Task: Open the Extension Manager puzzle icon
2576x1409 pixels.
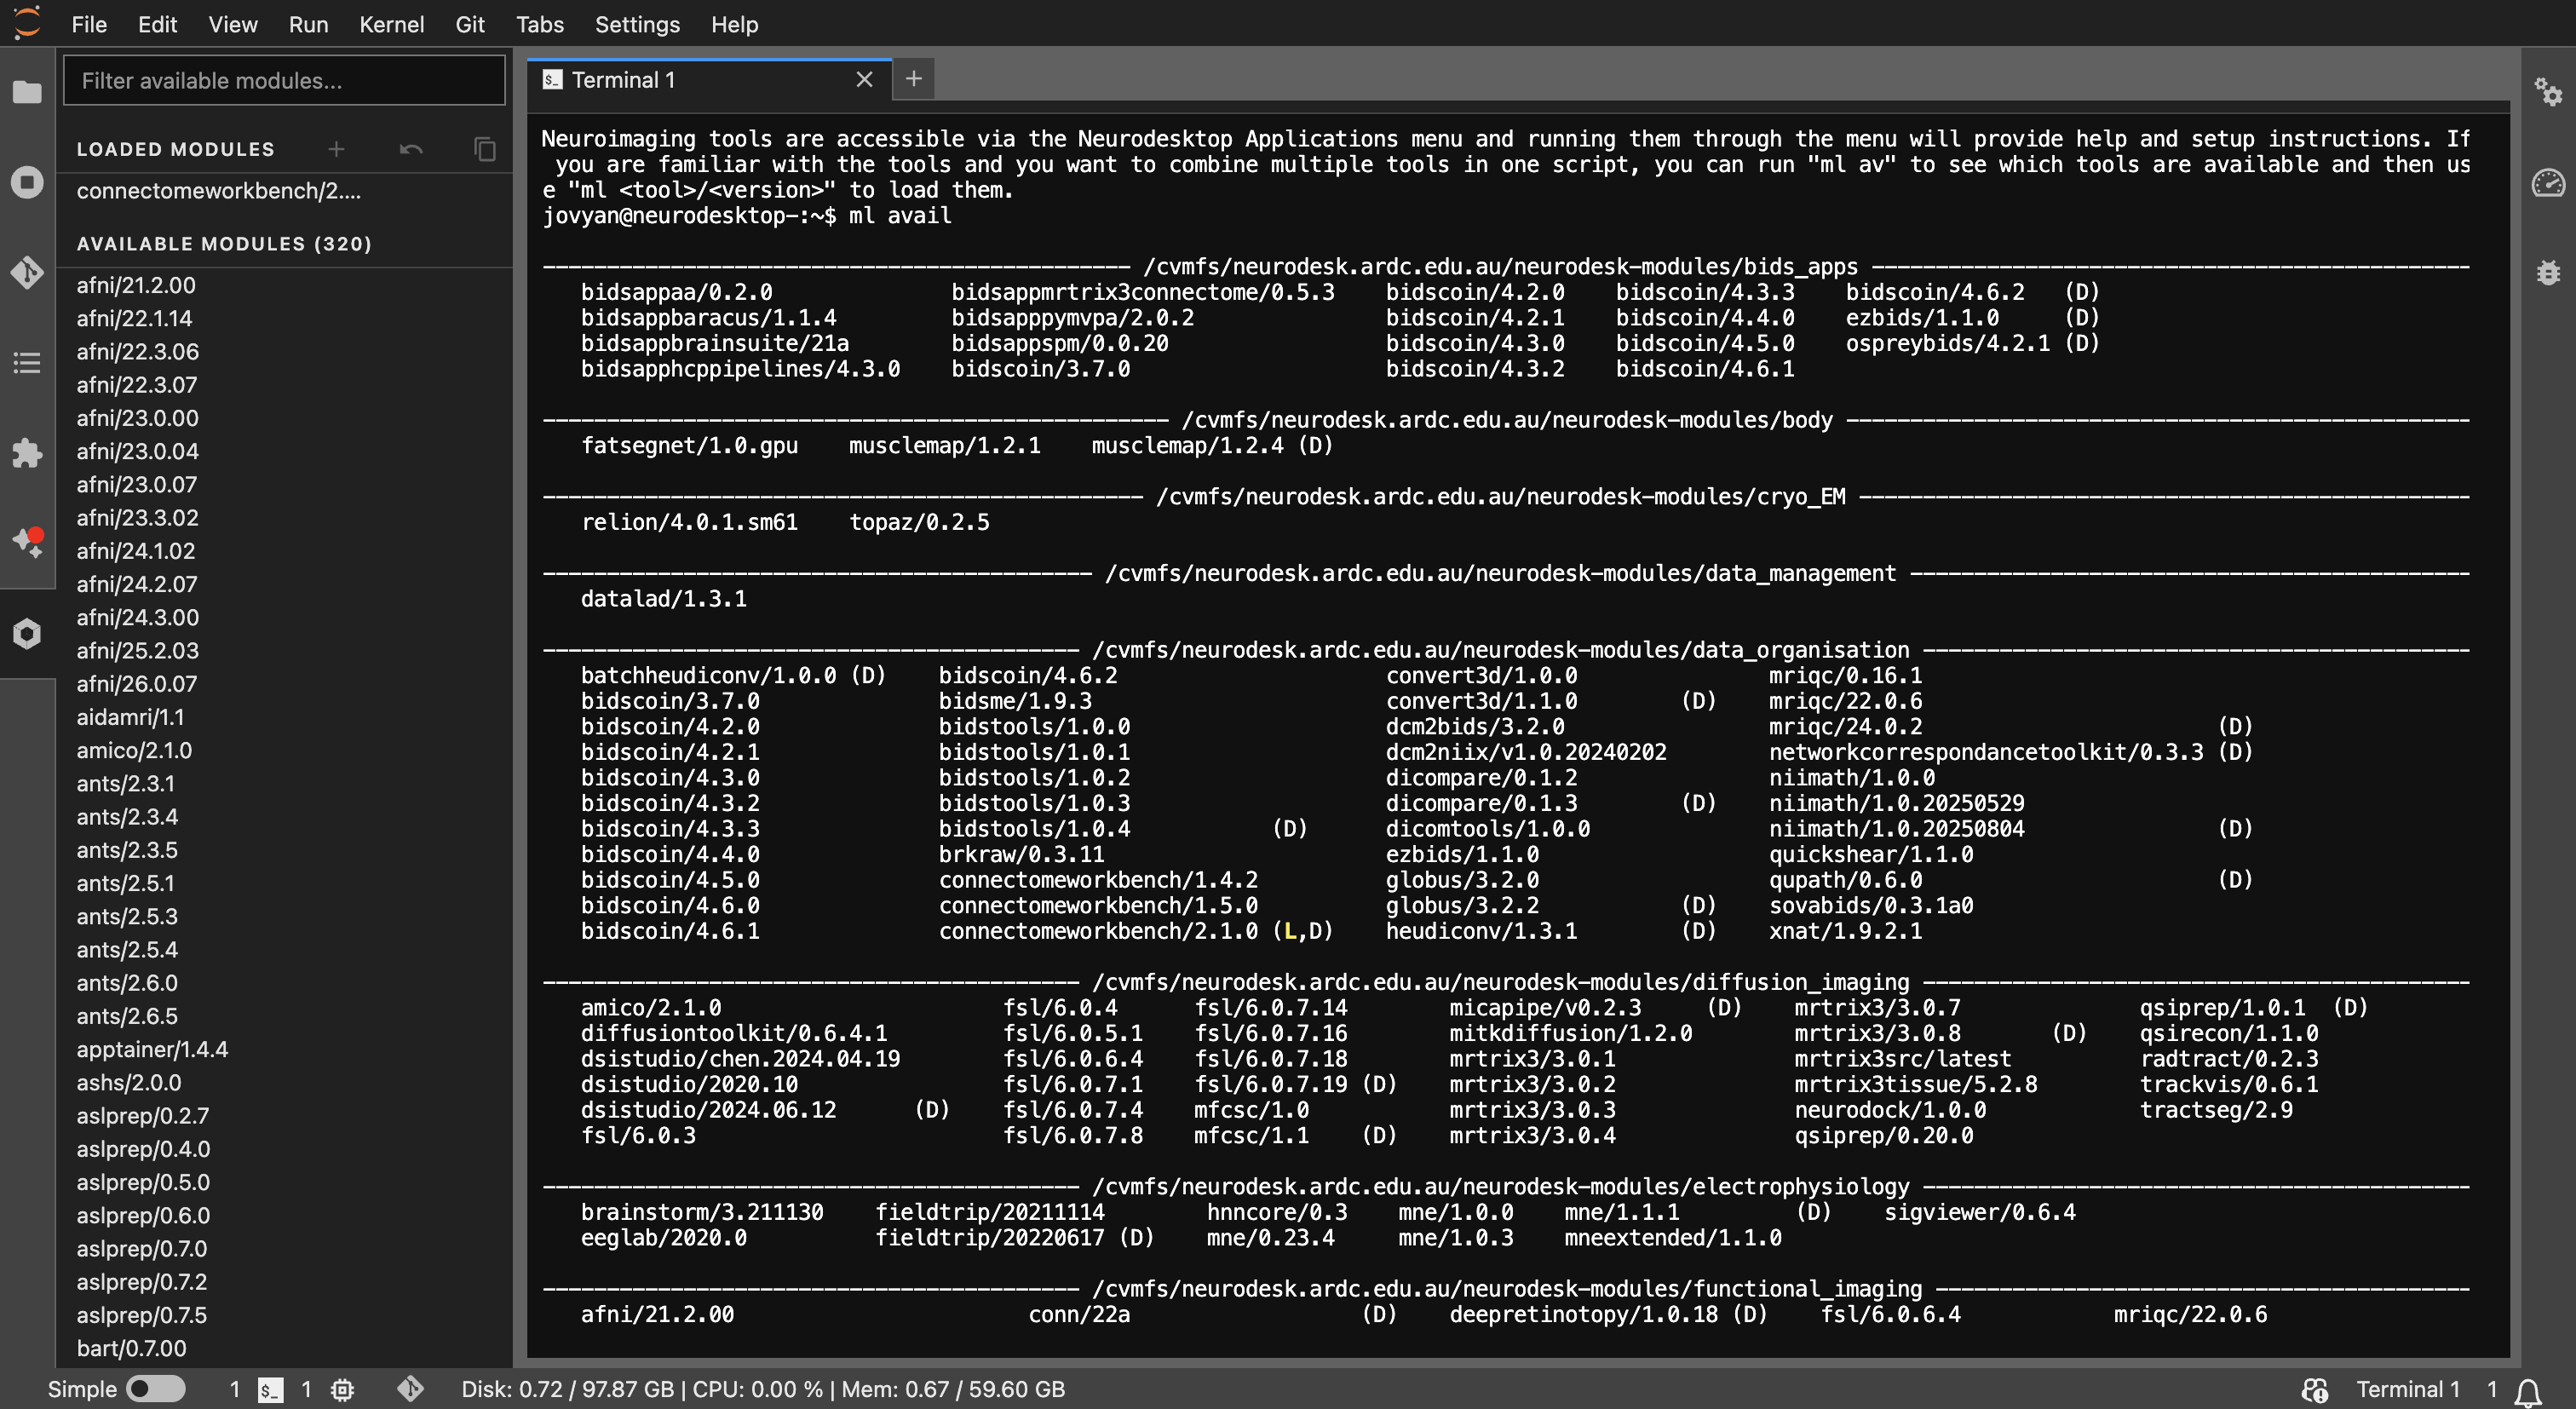Action: click(x=27, y=453)
